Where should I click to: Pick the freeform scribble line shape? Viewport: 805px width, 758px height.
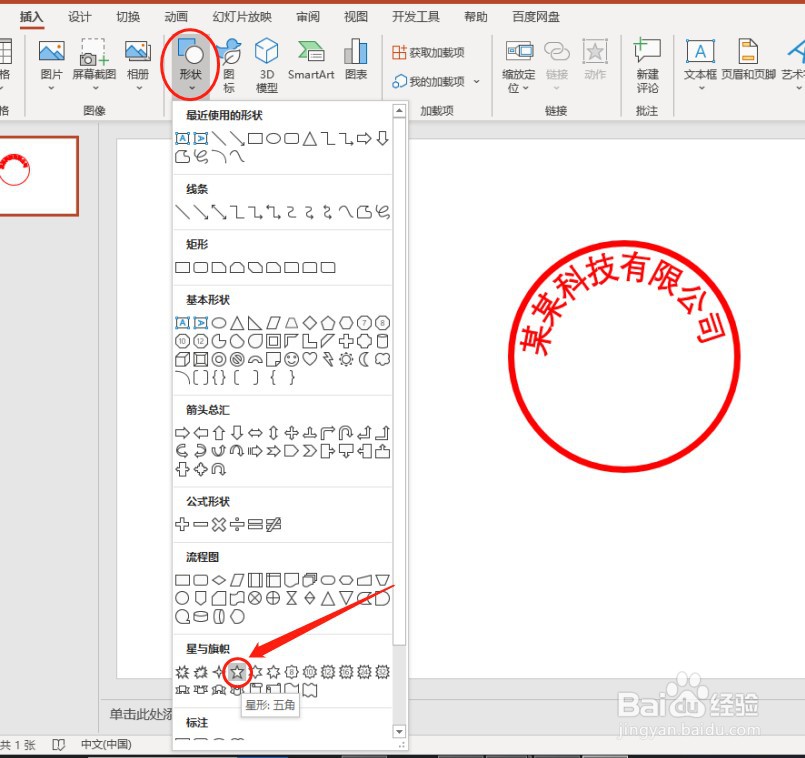point(382,212)
